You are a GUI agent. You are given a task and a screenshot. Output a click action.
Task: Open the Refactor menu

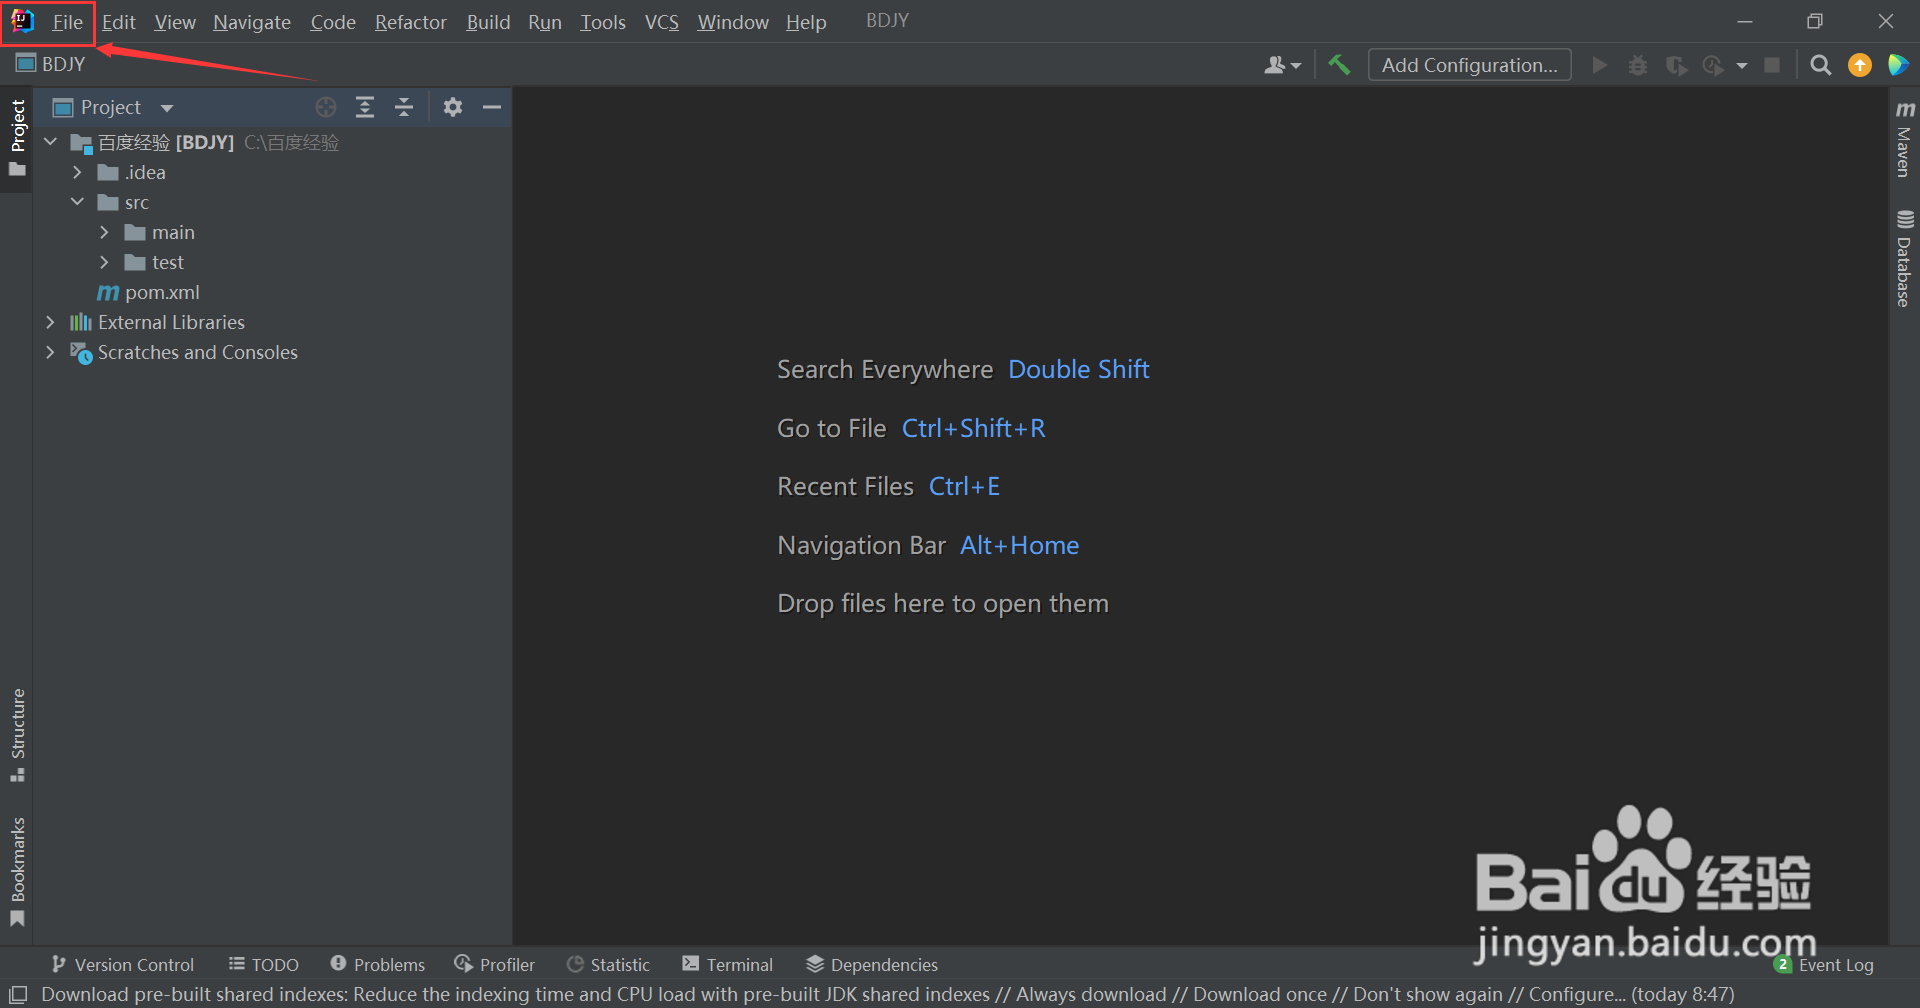click(x=410, y=22)
